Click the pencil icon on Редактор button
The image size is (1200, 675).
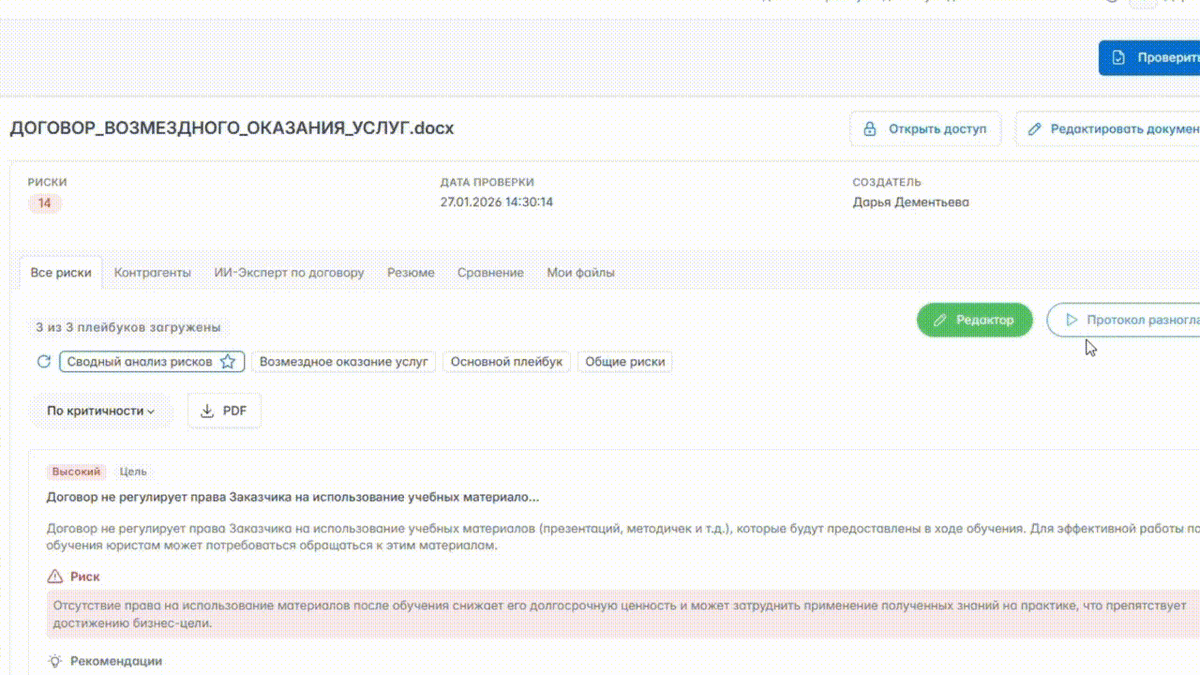pos(940,320)
